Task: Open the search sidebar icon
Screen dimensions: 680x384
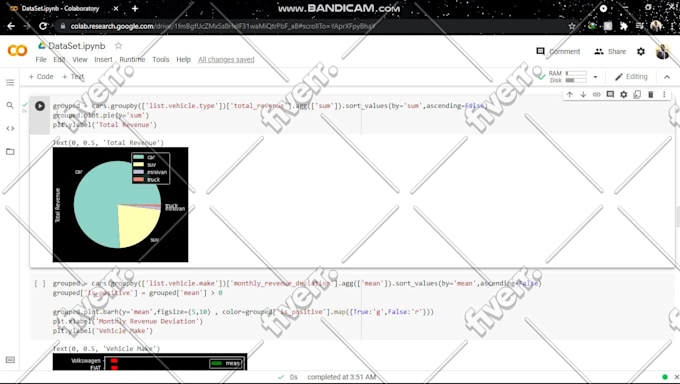Action: 10,105
